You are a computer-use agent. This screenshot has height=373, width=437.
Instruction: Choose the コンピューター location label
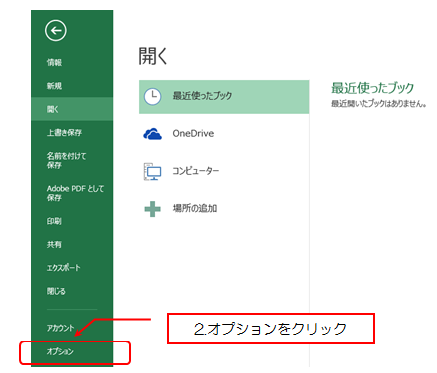coord(196,171)
